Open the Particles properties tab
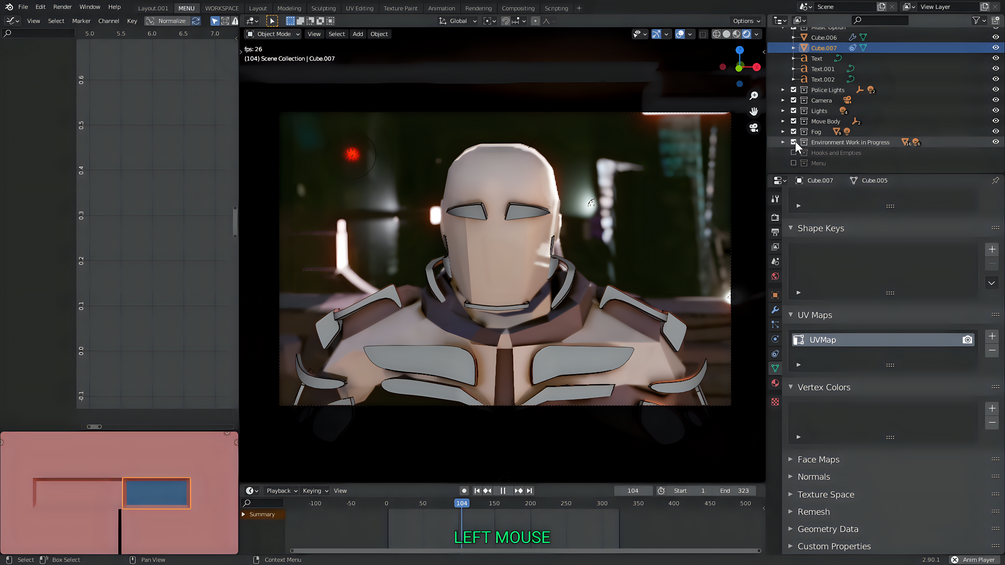This screenshot has width=1005, height=565. (x=775, y=324)
